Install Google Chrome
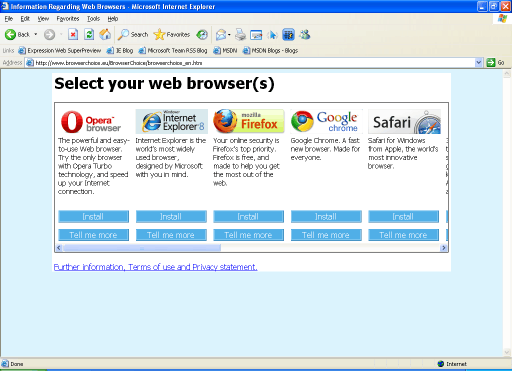 [x=326, y=217]
